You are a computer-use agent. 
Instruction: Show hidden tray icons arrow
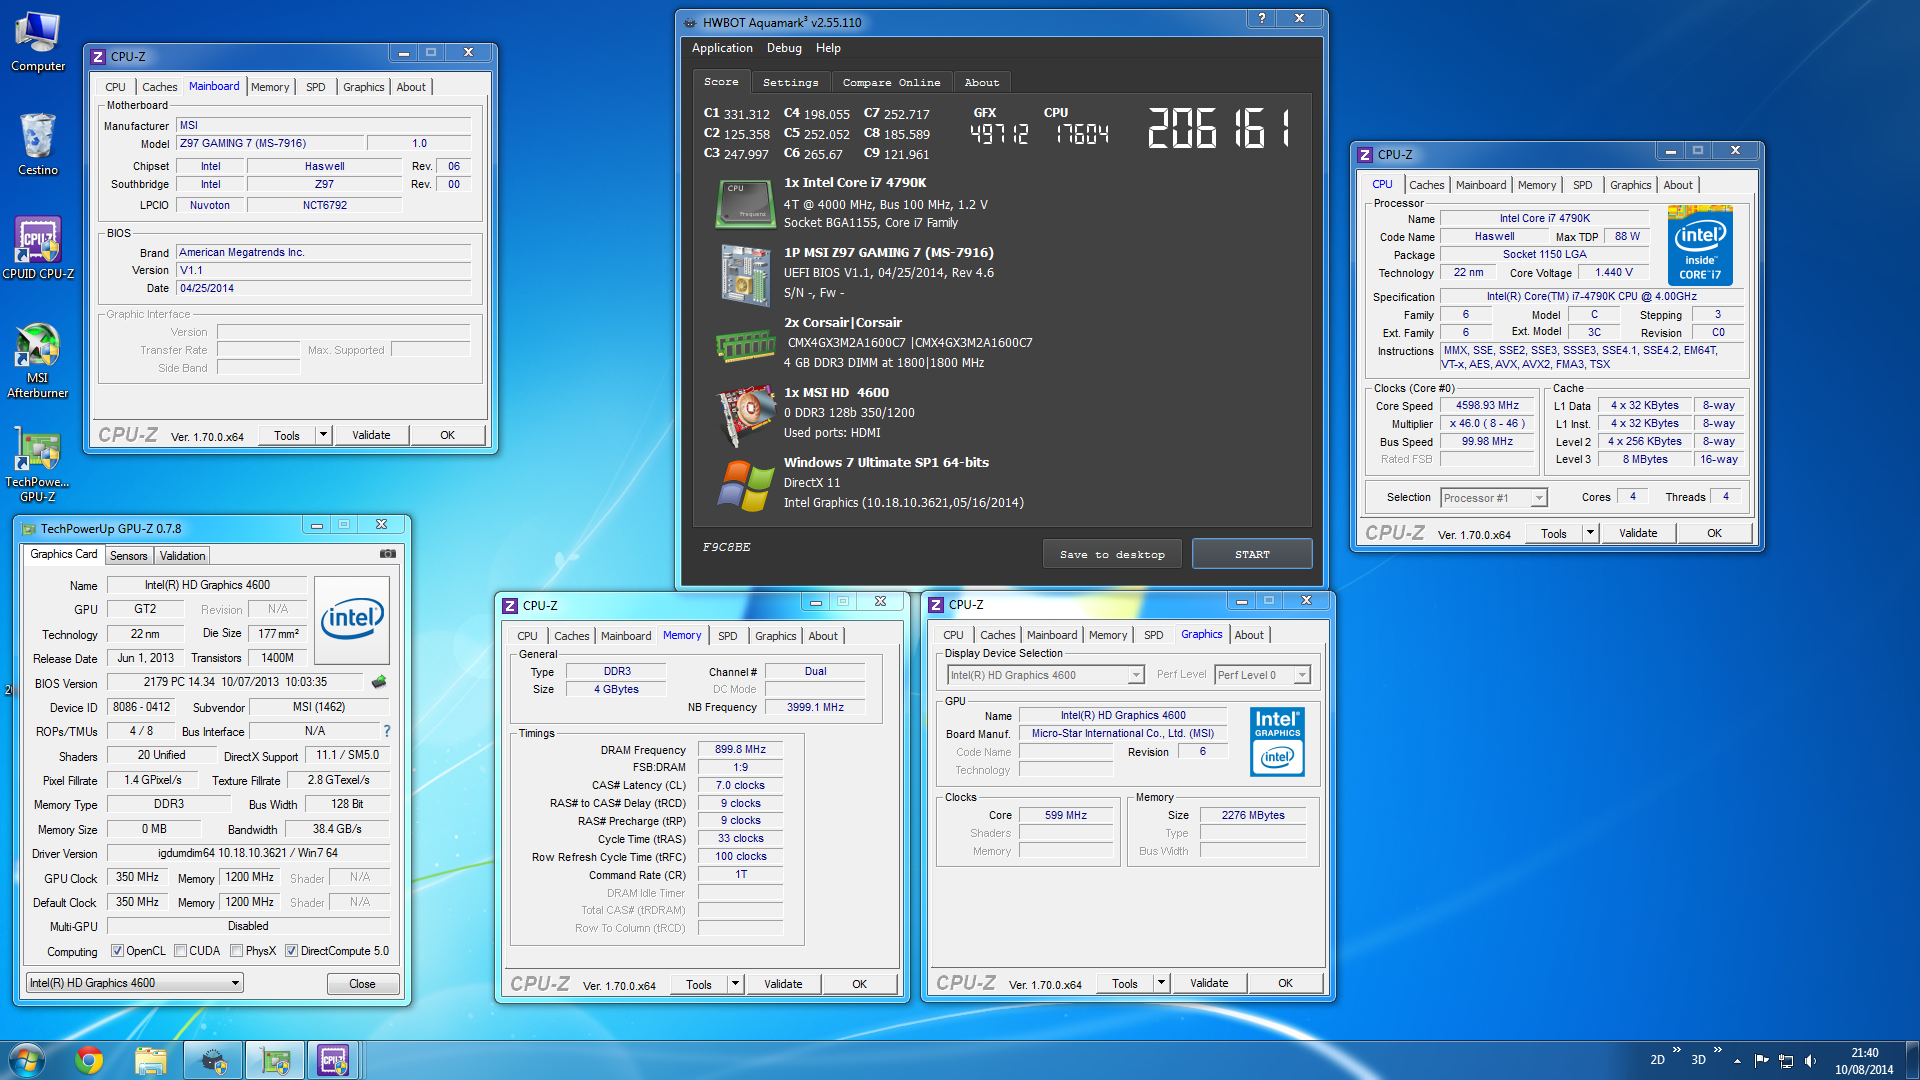pos(1738,1061)
